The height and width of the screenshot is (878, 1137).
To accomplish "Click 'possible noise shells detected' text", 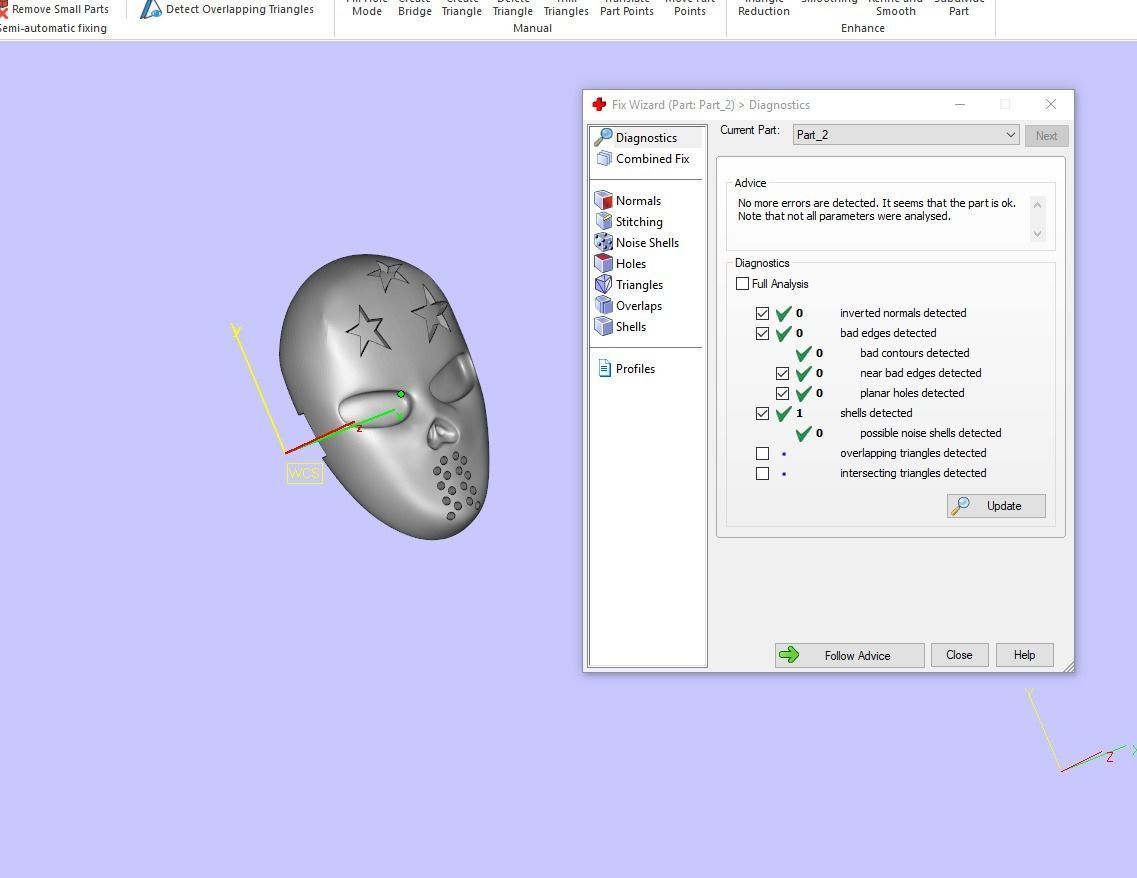I will (930, 433).
